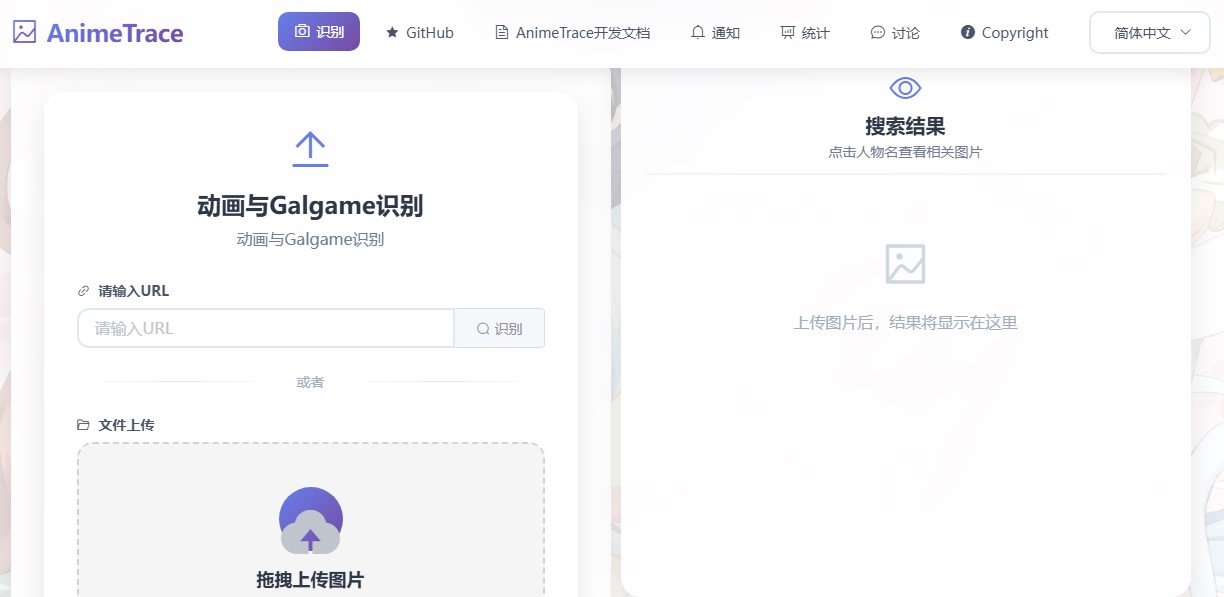This screenshot has height=597, width=1224.
Task: Focus the 请输入URL input field
Action: (x=266, y=328)
